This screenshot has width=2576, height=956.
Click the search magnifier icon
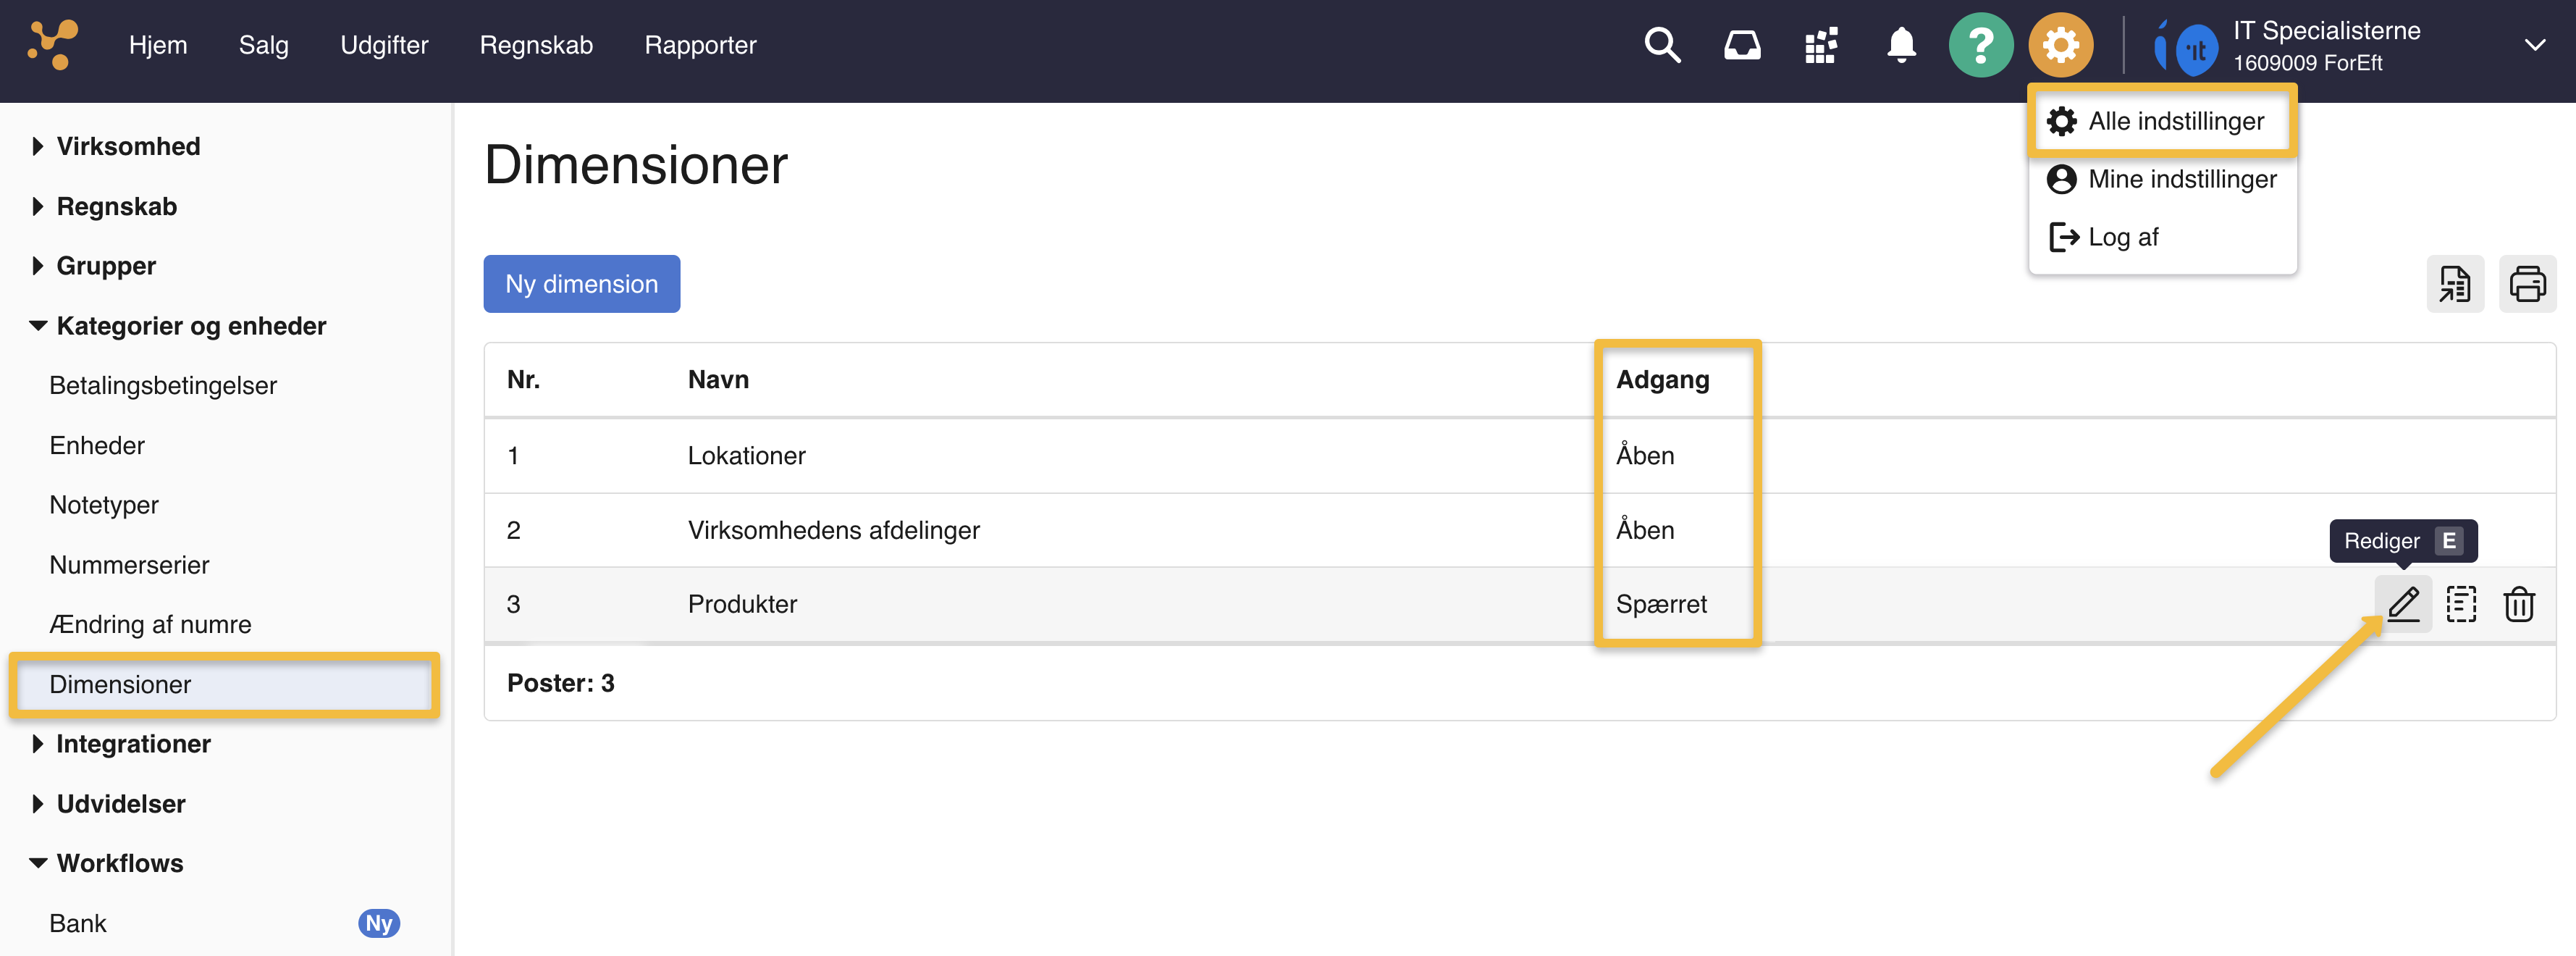(x=1662, y=45)
